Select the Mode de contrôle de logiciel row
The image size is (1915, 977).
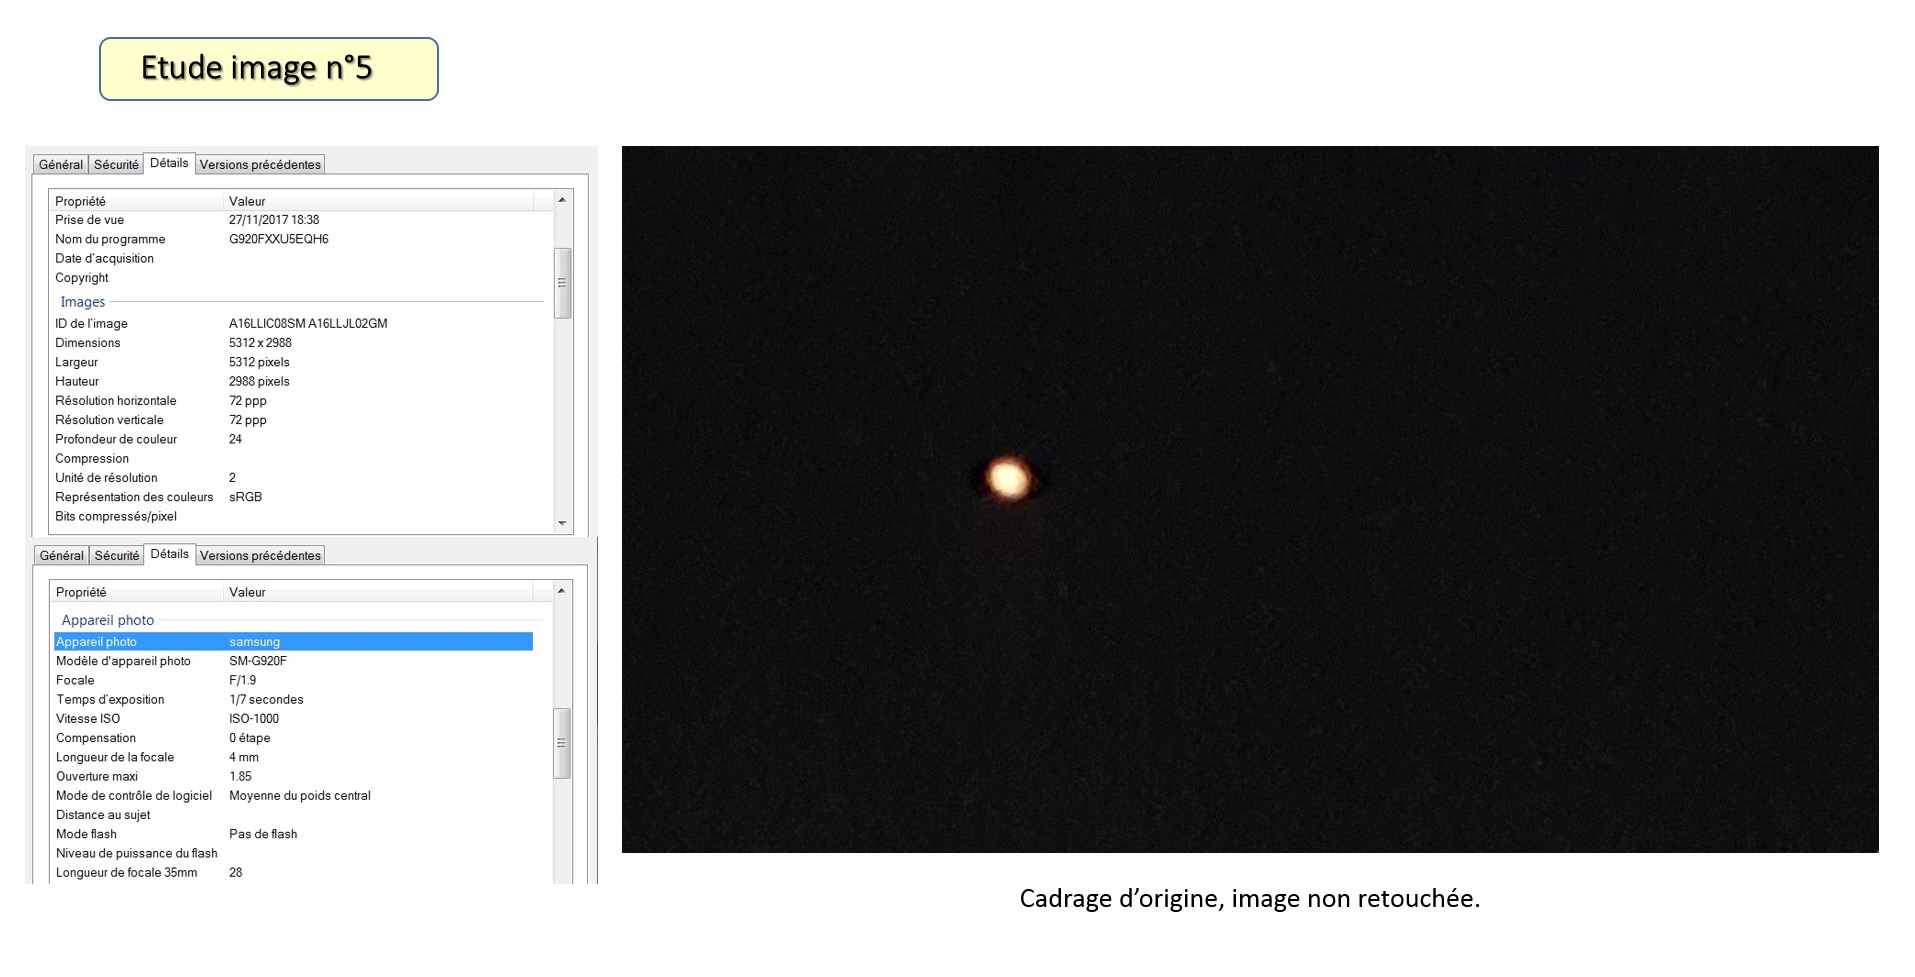[293, 796]
